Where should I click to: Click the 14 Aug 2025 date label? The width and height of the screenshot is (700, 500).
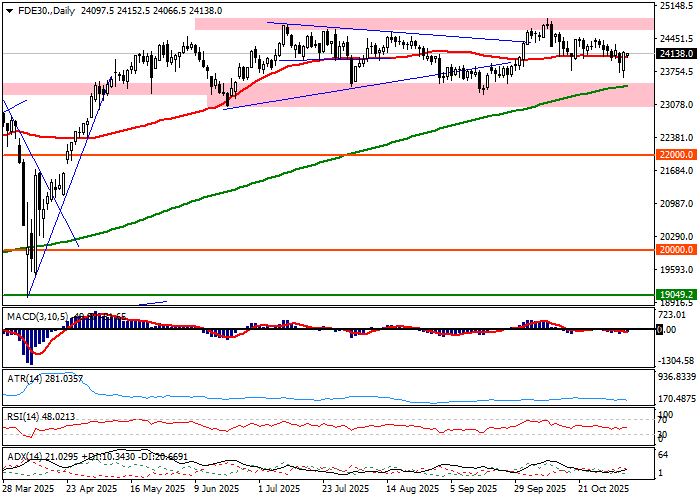click(x=401, y=490)
